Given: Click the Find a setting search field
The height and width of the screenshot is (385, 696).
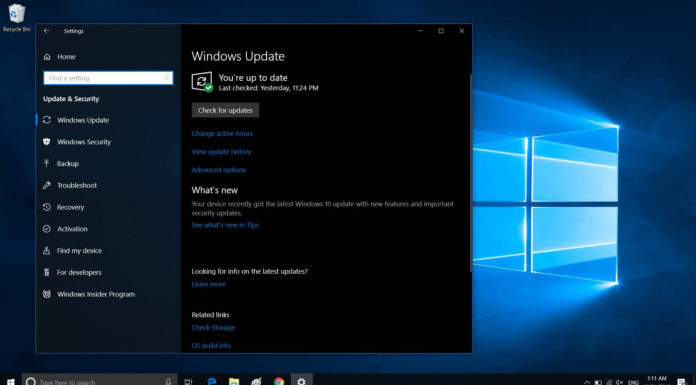Looking at the screenshot, I should [x=108, y=78].
